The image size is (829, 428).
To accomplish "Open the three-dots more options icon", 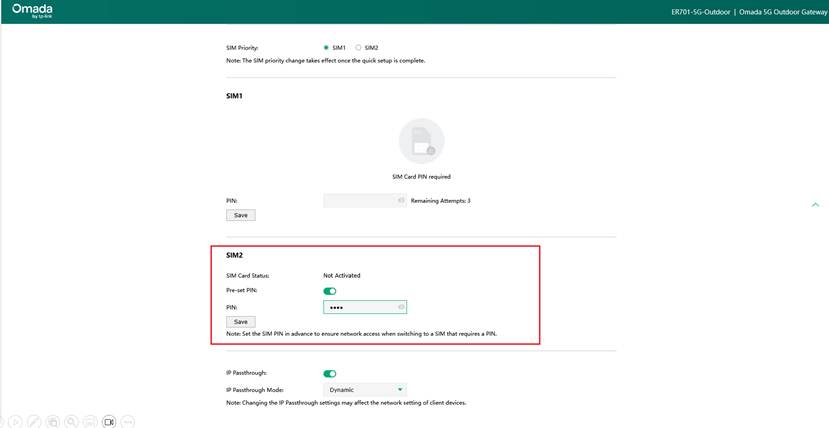I will pos(128,422).
